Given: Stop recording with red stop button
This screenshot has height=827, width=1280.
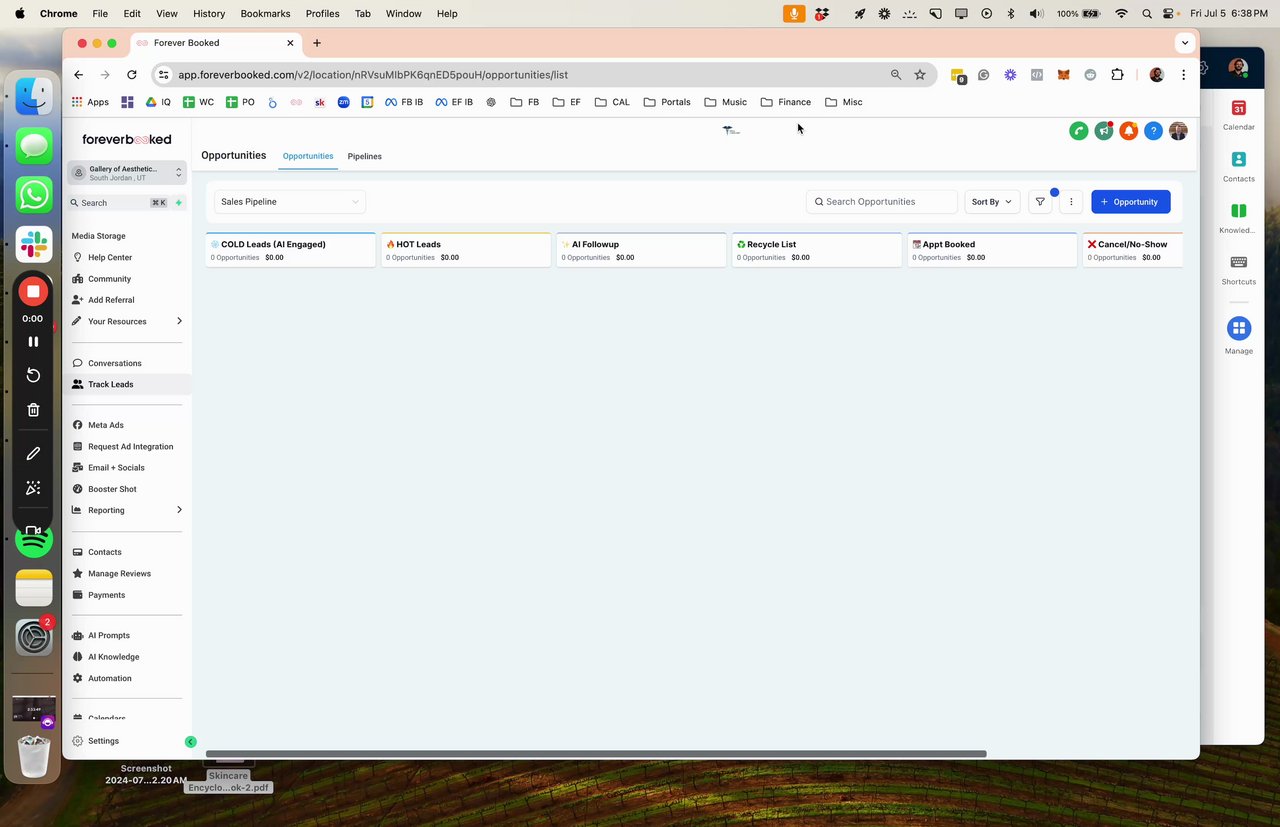Looking at the screenshot, I should [33, 291].
